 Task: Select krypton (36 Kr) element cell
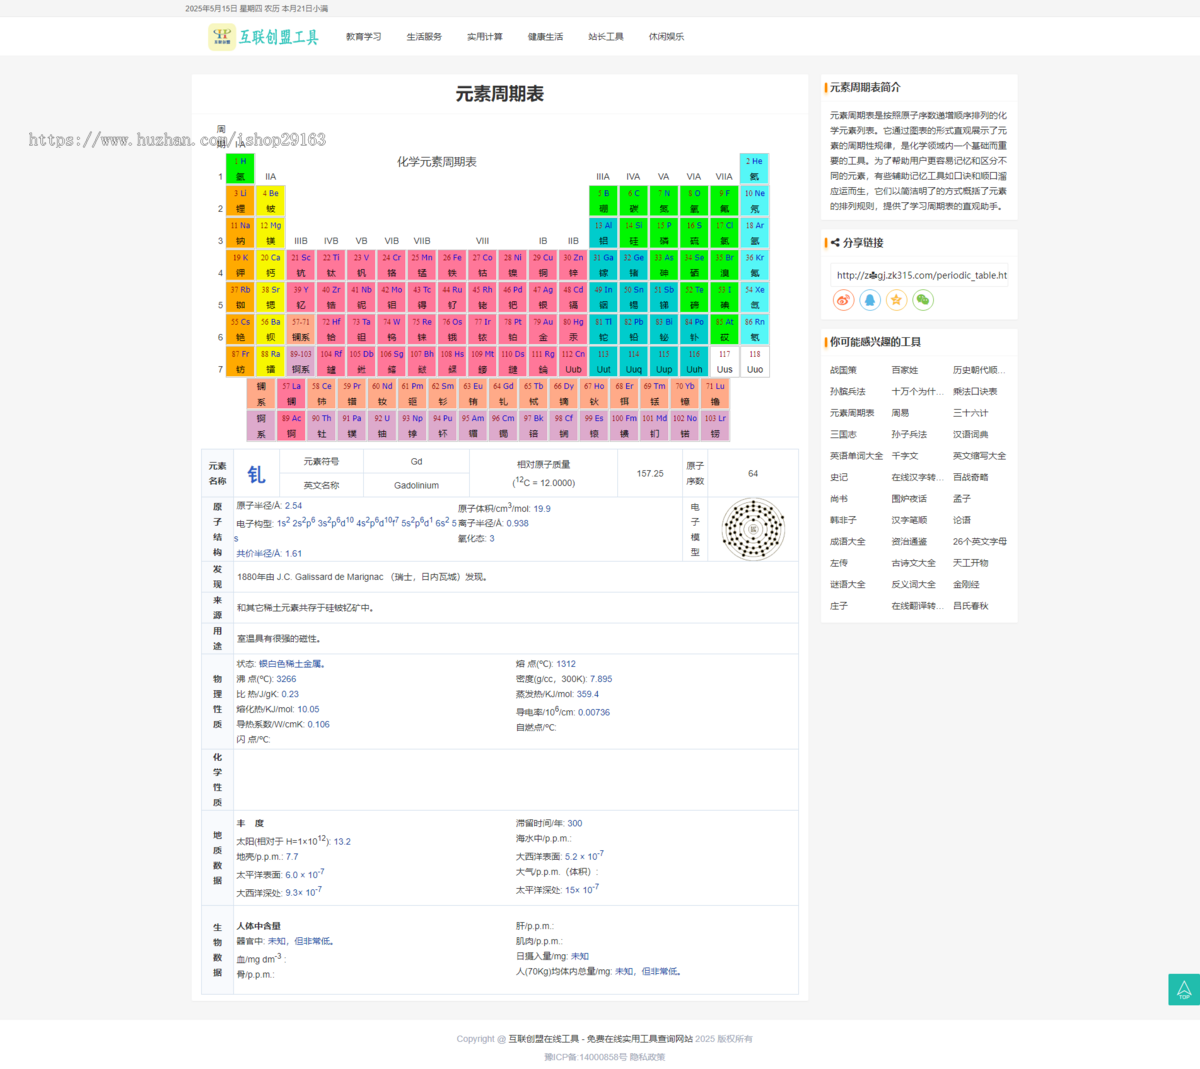click(x=754, y=264)
